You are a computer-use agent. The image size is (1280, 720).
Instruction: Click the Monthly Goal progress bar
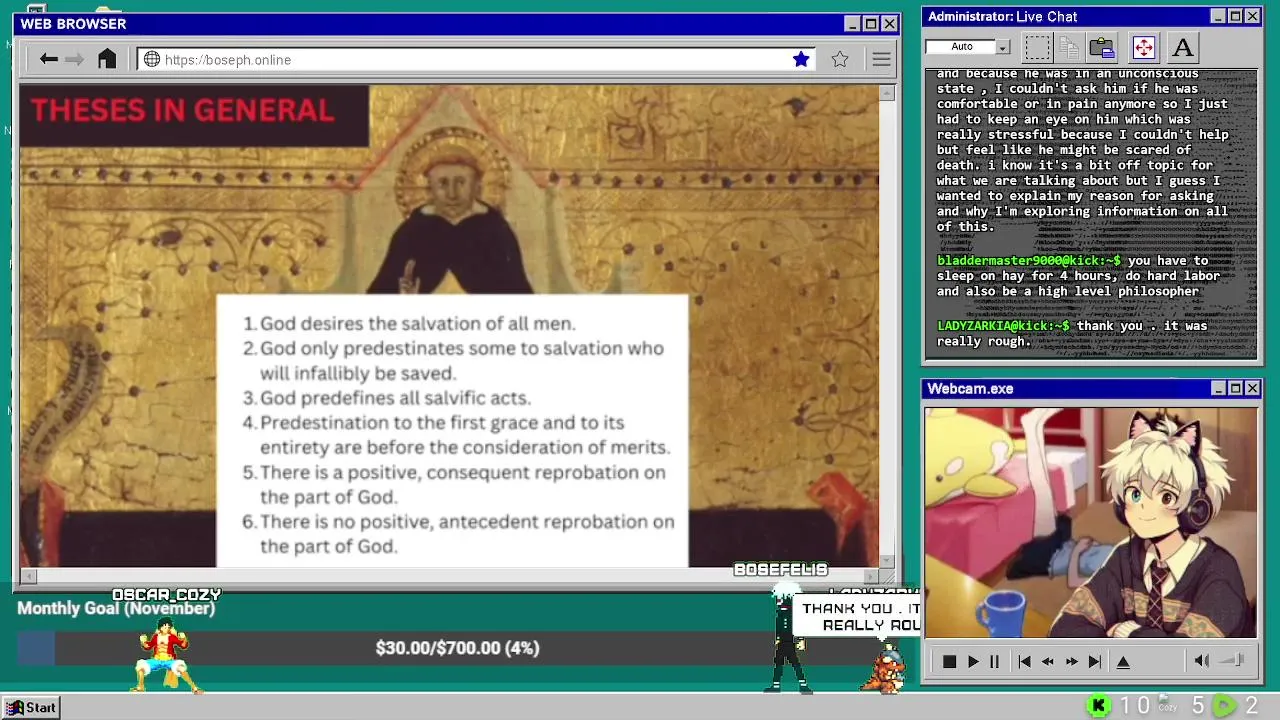tap(458, 648)
